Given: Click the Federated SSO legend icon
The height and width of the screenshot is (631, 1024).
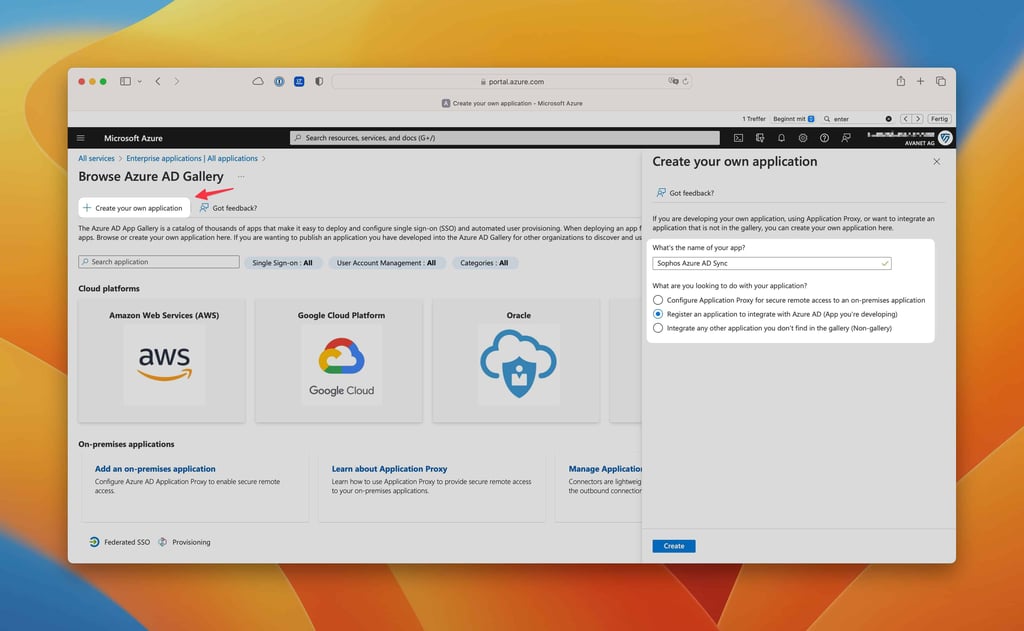Looking at the screenshot, I should 94,542.
